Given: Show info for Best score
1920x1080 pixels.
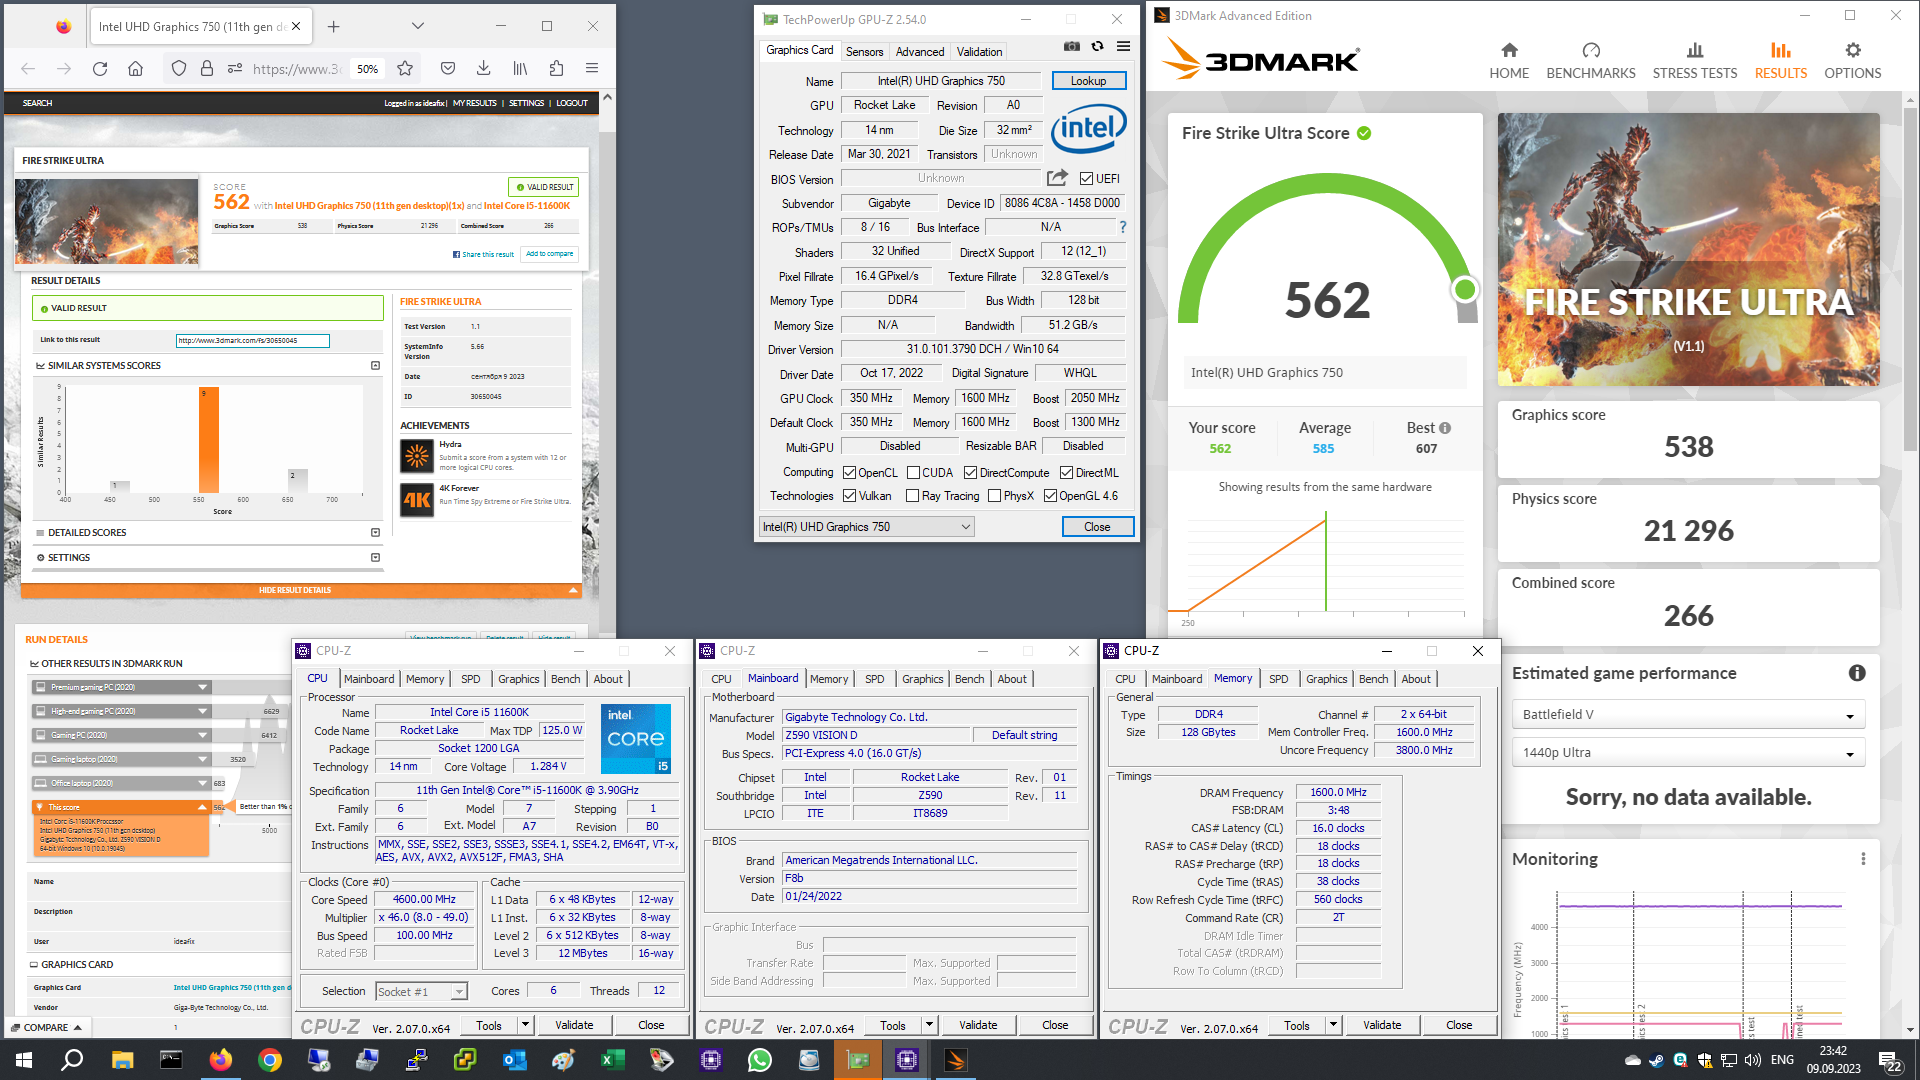Looking at the screenshot, I should [1445, 428].
